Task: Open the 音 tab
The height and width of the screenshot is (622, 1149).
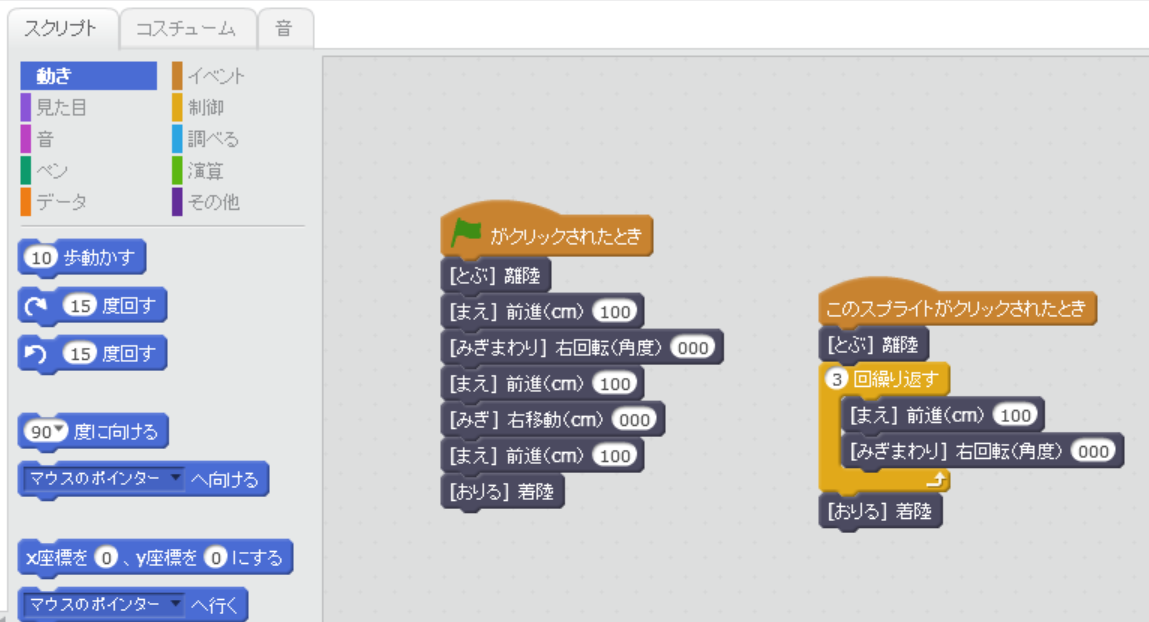Action: pos(284,29)
